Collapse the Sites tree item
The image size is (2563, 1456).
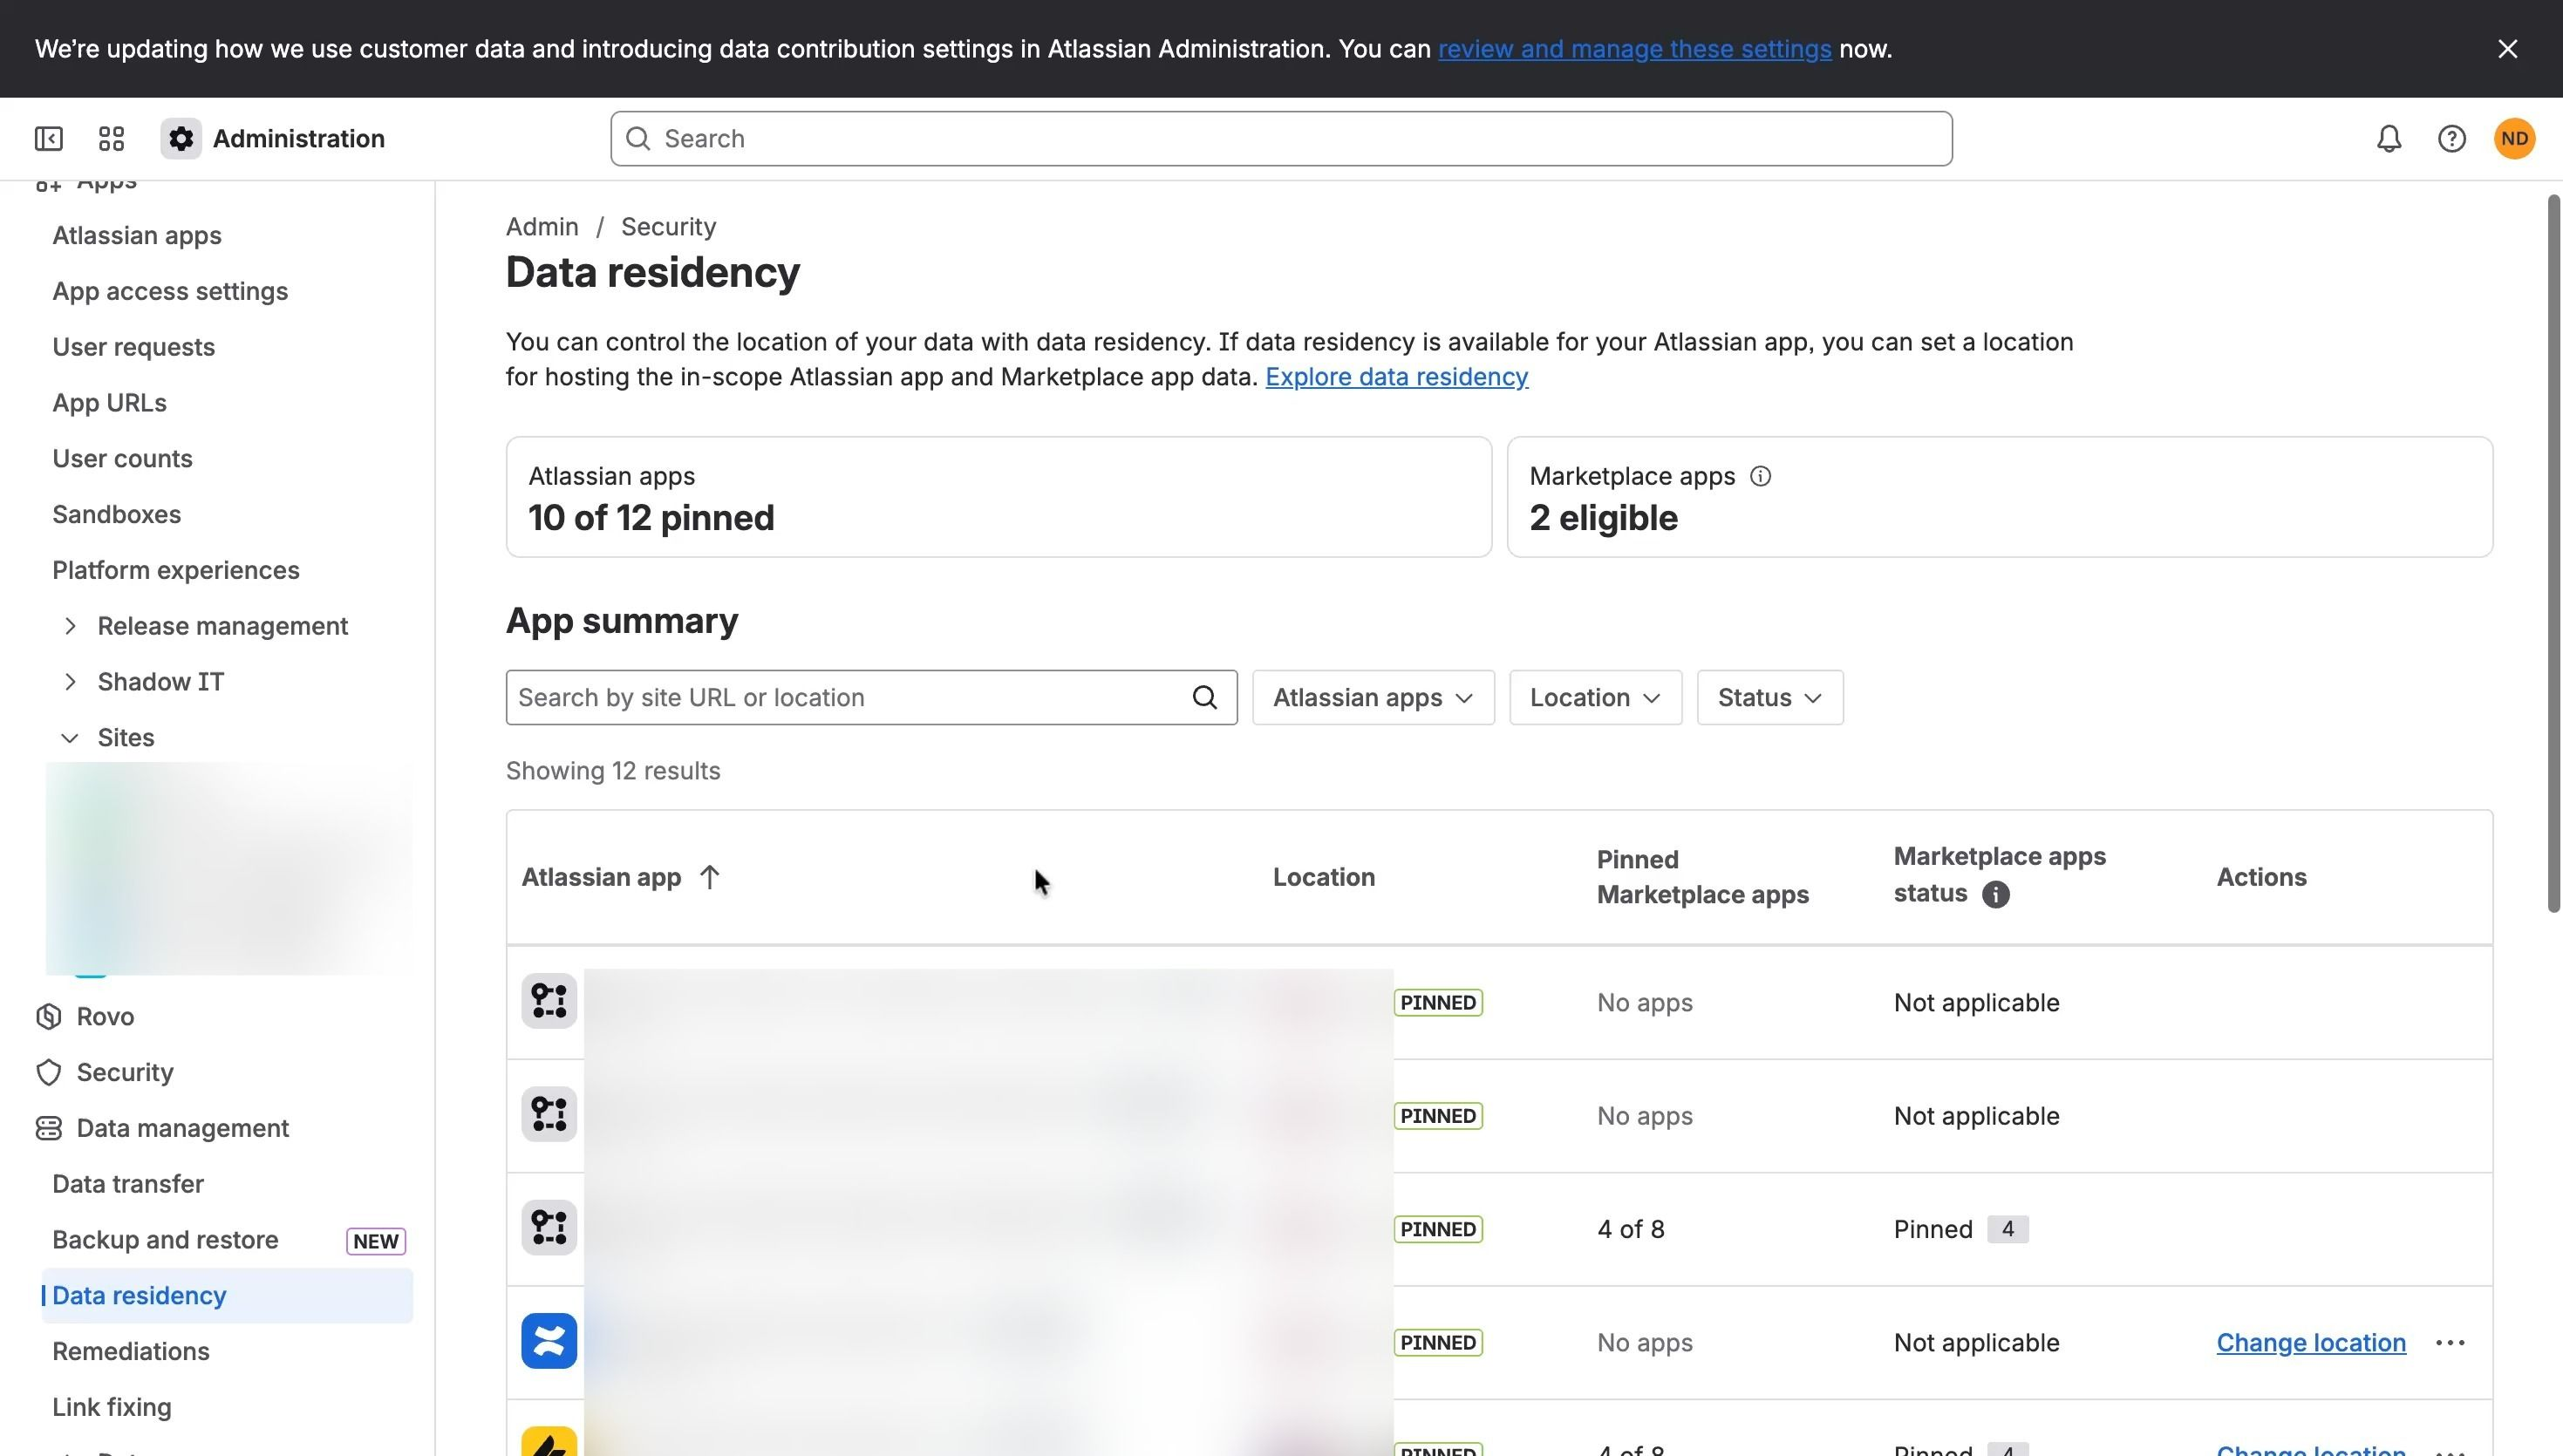(x=70, y=738)
